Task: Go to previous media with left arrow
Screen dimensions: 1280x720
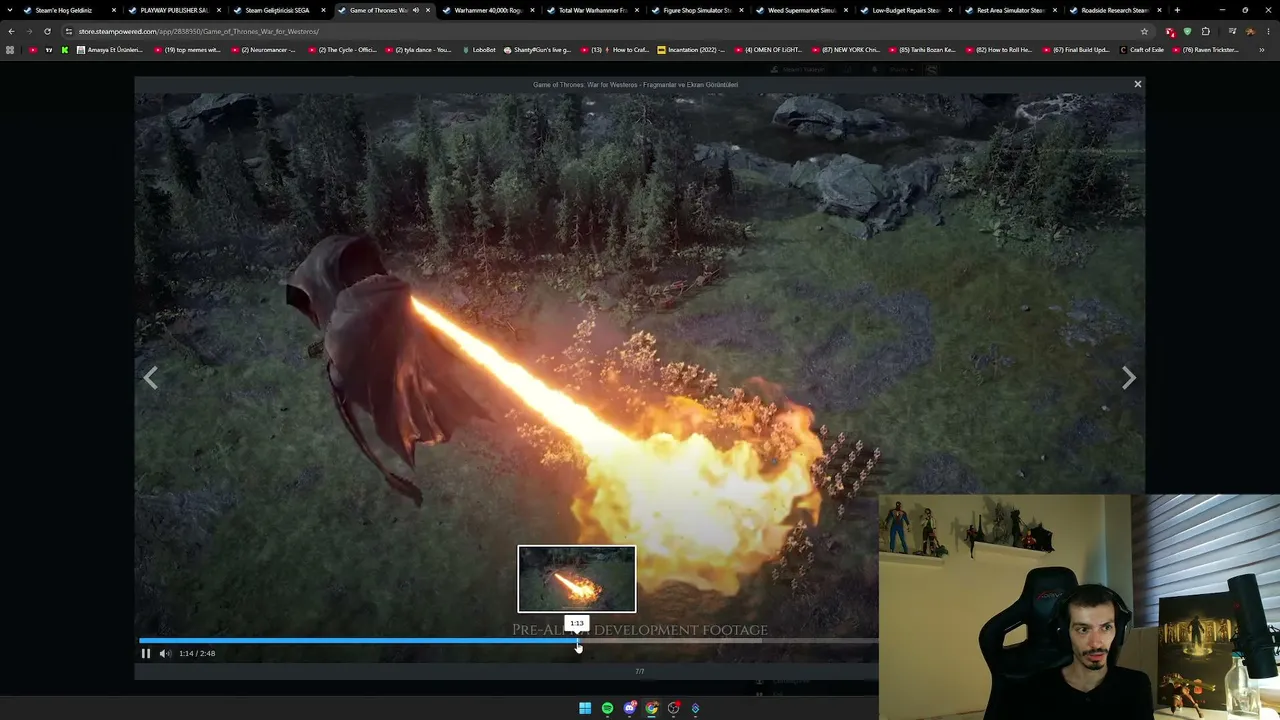Action: click(x=151, y=378)
